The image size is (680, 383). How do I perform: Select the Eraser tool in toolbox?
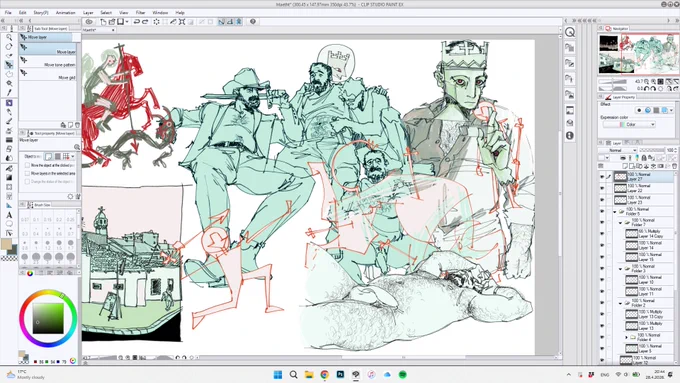(x=9, y=149)
